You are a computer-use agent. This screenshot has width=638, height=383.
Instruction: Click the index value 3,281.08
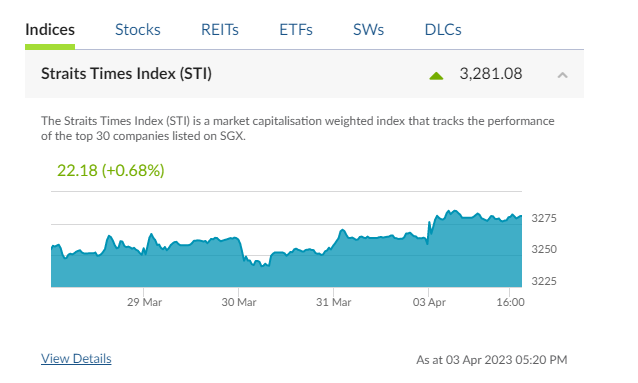(x=491, y=74)
